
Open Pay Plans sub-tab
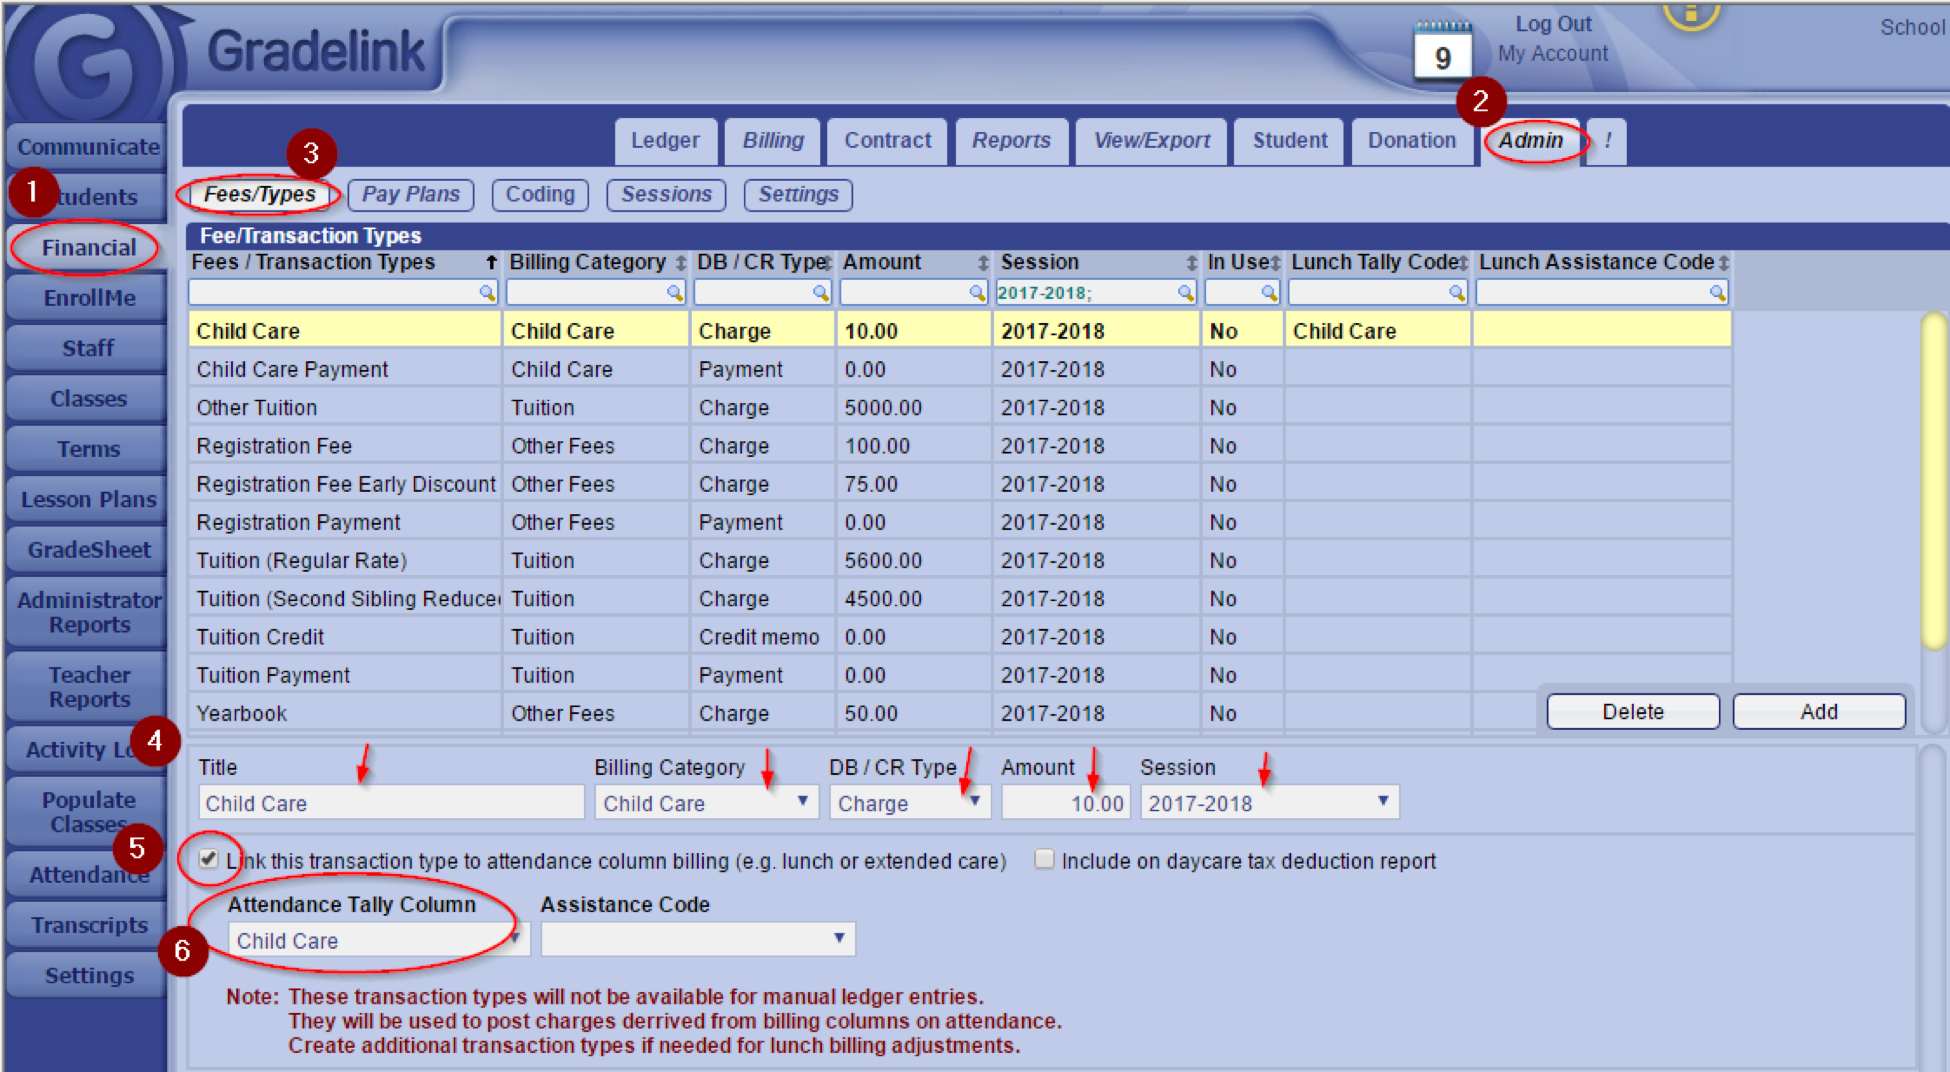[411, 195]
